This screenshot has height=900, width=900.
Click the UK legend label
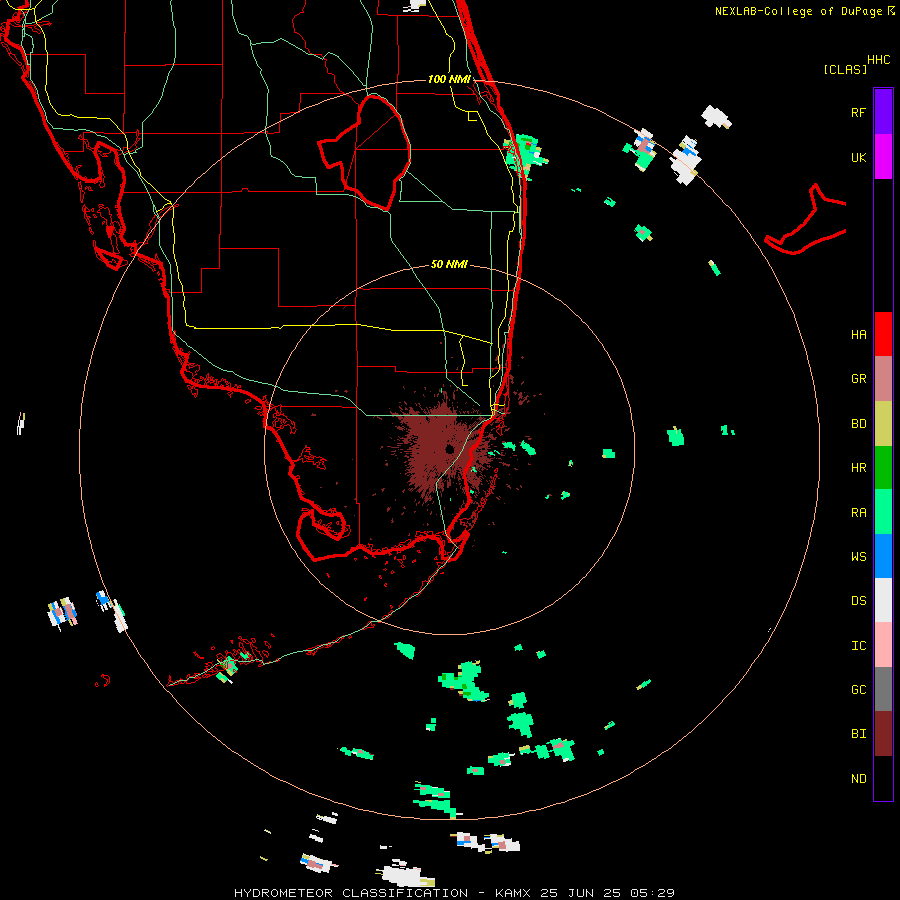858,157
